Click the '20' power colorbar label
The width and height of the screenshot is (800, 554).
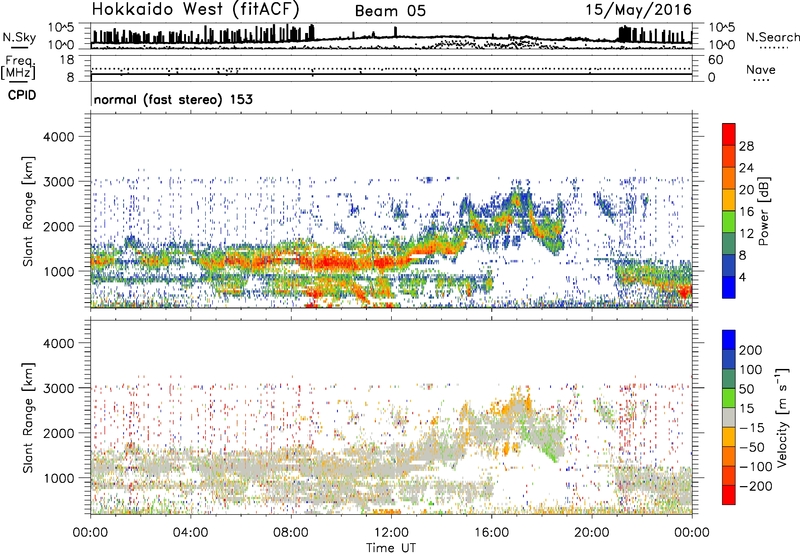[746, 190]
